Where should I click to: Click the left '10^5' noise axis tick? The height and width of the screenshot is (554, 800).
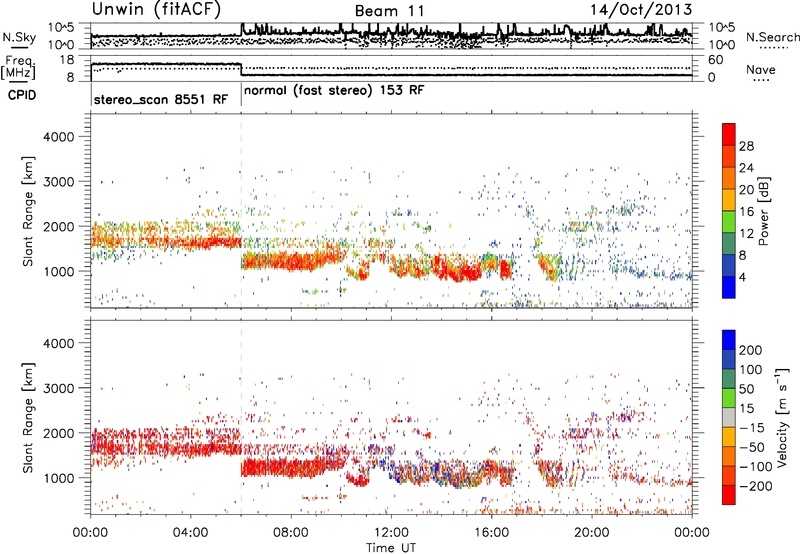[x=61, y=27]
